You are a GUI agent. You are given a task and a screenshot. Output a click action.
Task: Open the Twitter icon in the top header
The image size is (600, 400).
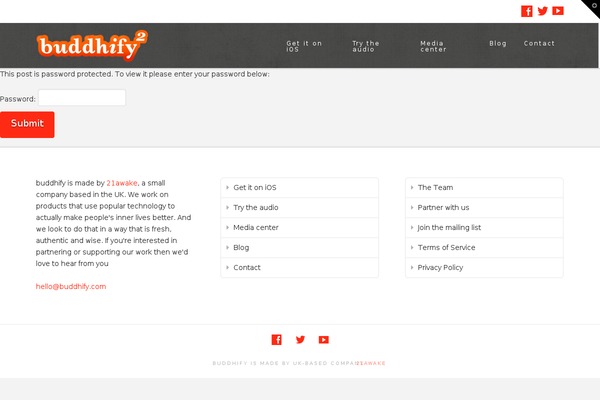click(x=542, y=11)
